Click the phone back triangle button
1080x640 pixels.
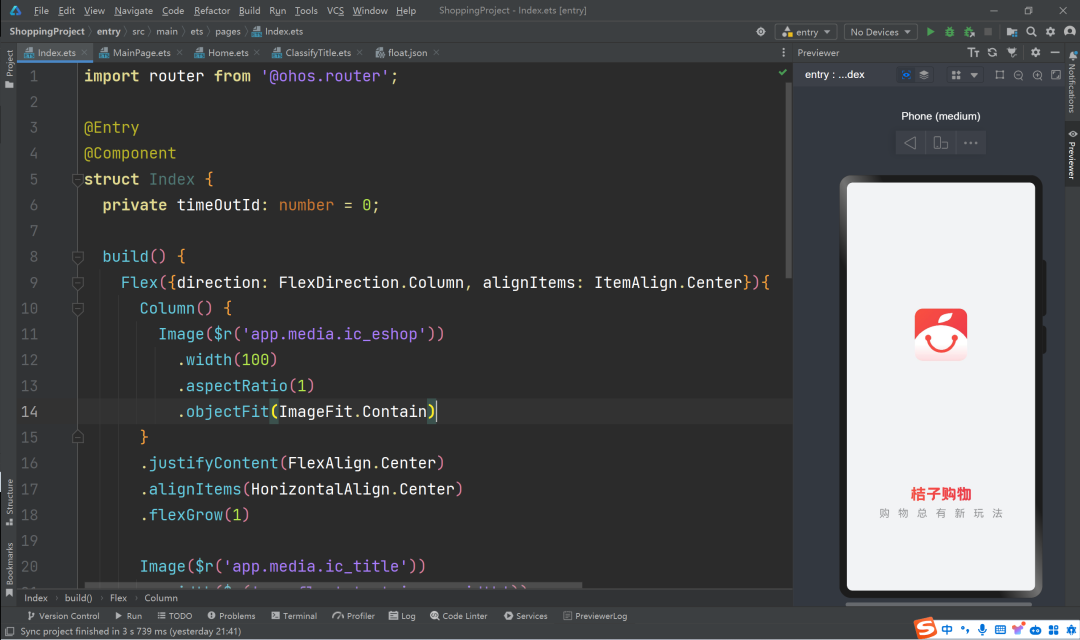click(x=910, y=143)
